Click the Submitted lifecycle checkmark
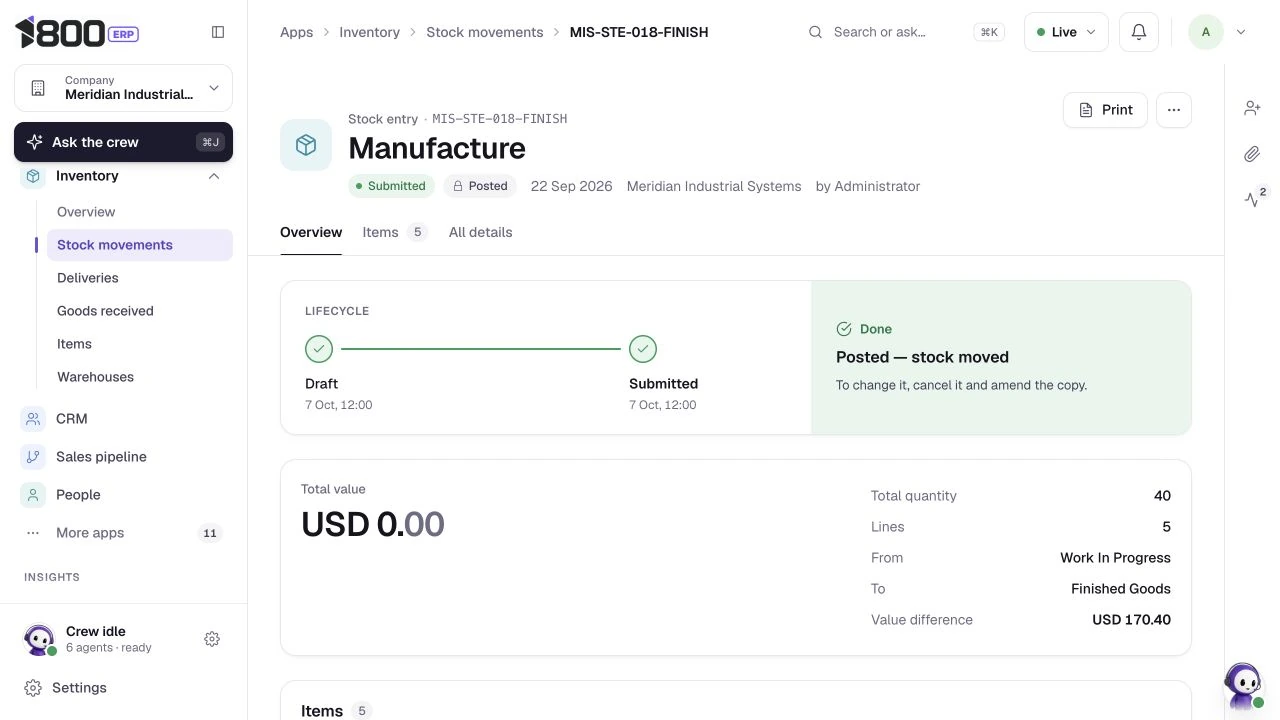The image size is (1280, 720). pos(643,349)
